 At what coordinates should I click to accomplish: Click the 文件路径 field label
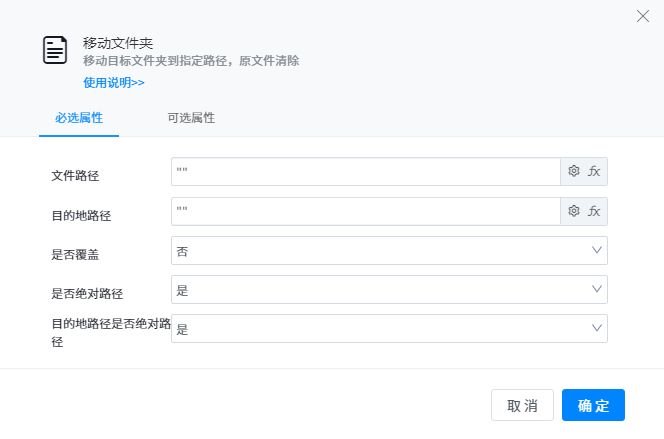pos(75,176)
